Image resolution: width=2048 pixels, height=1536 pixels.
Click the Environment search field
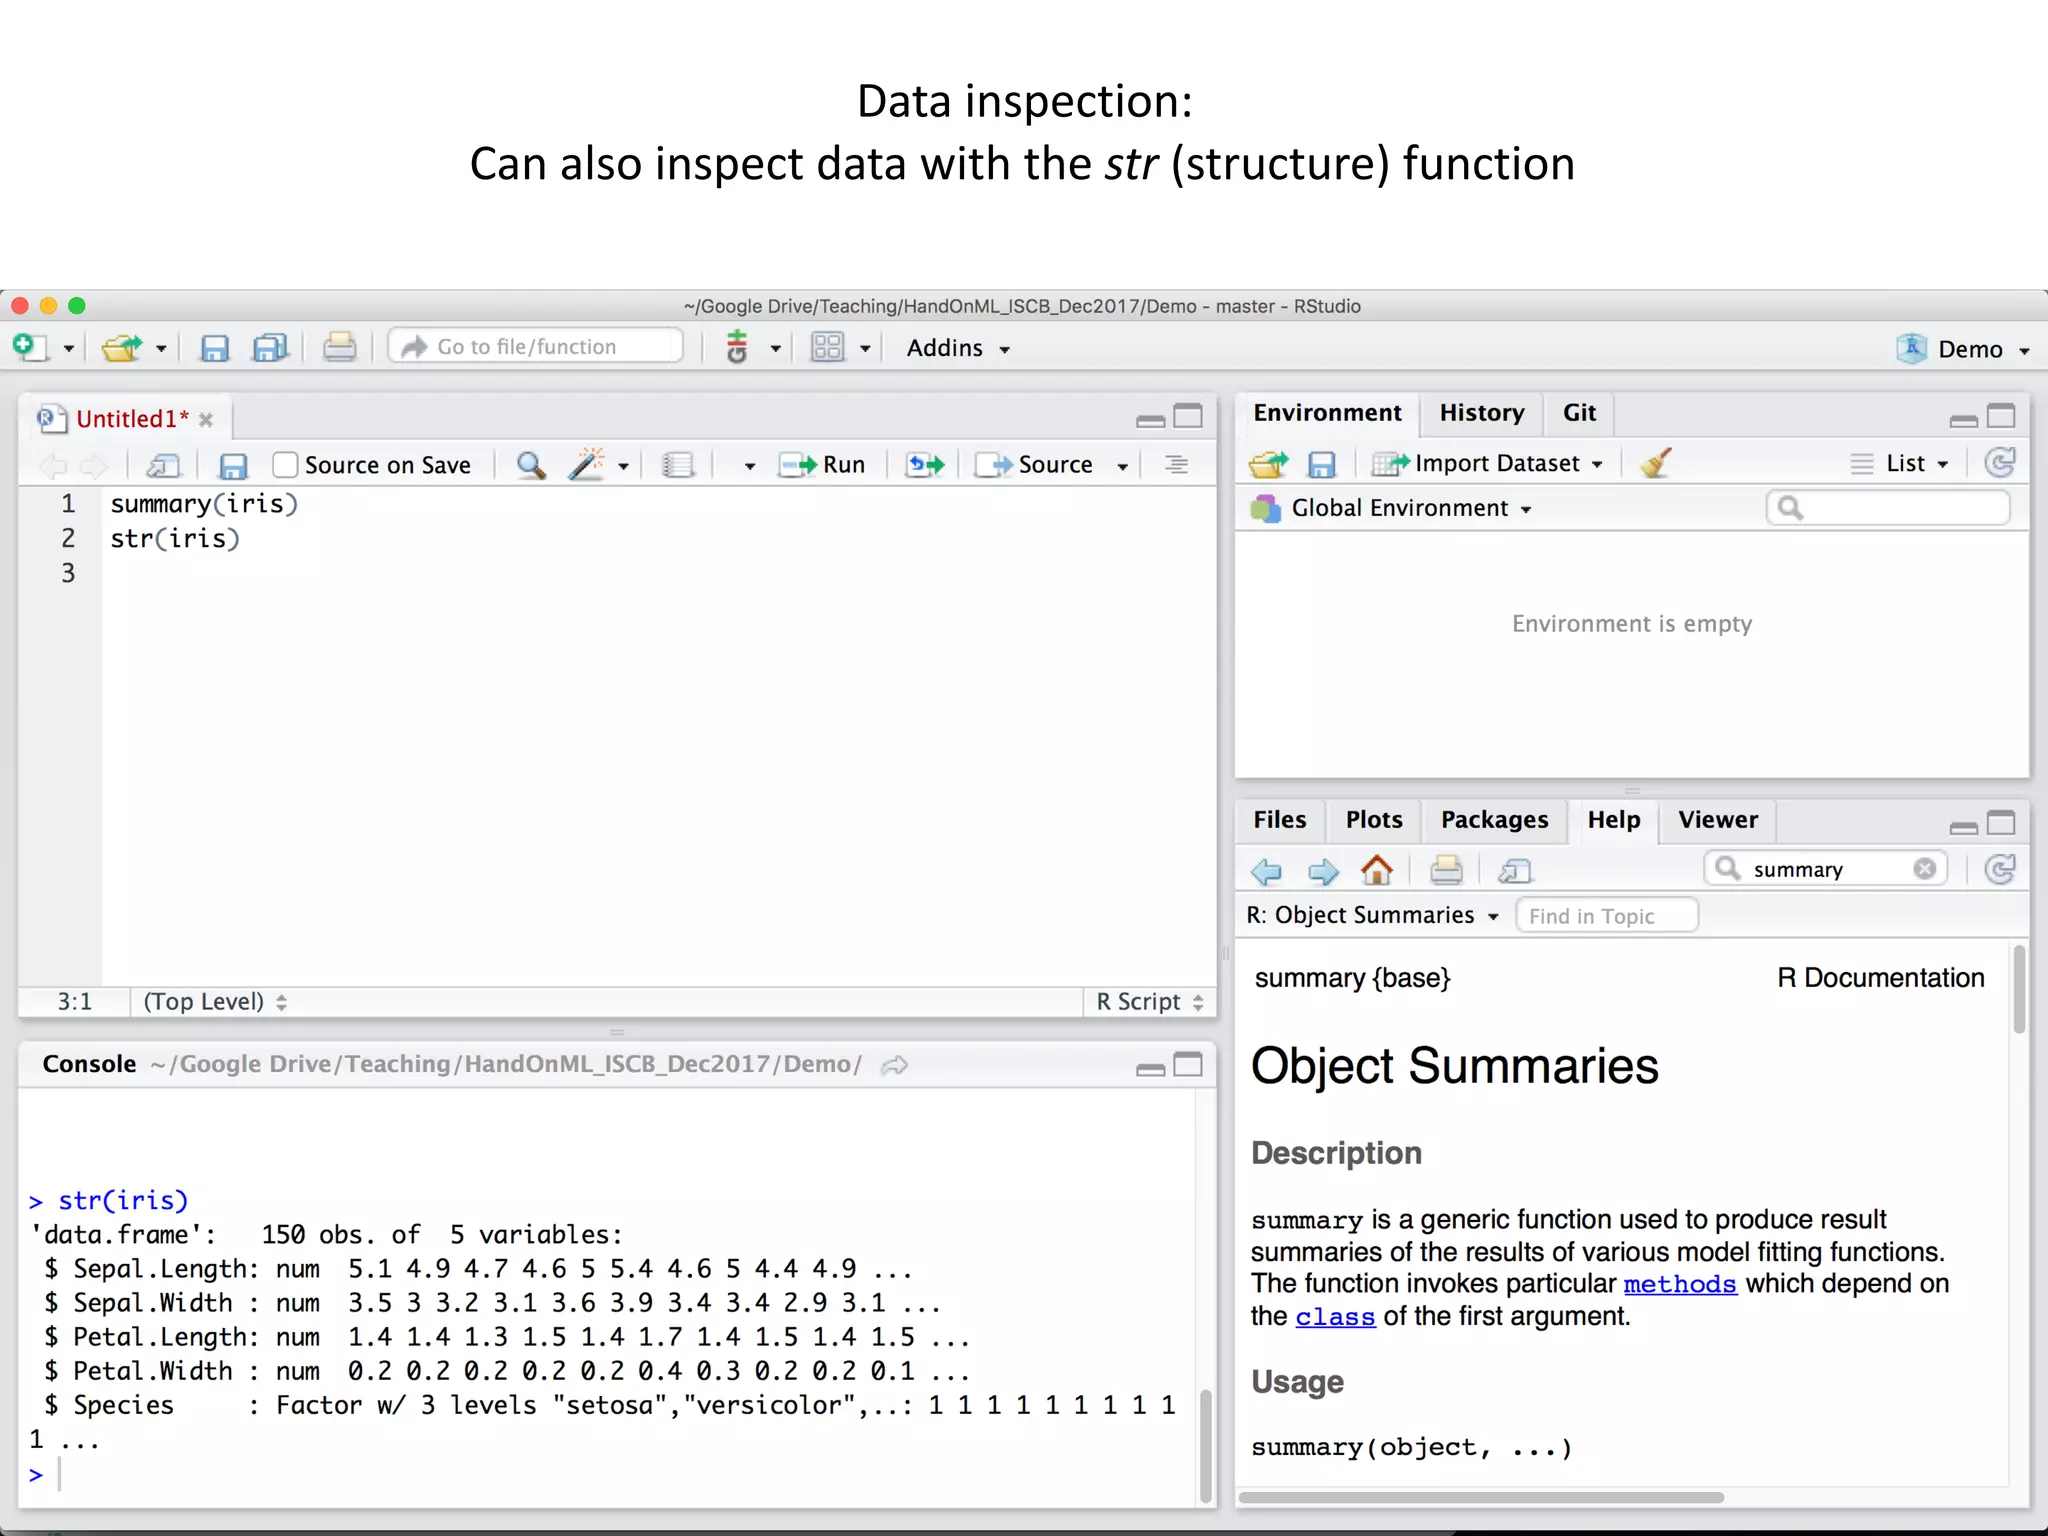[1888, 508]
